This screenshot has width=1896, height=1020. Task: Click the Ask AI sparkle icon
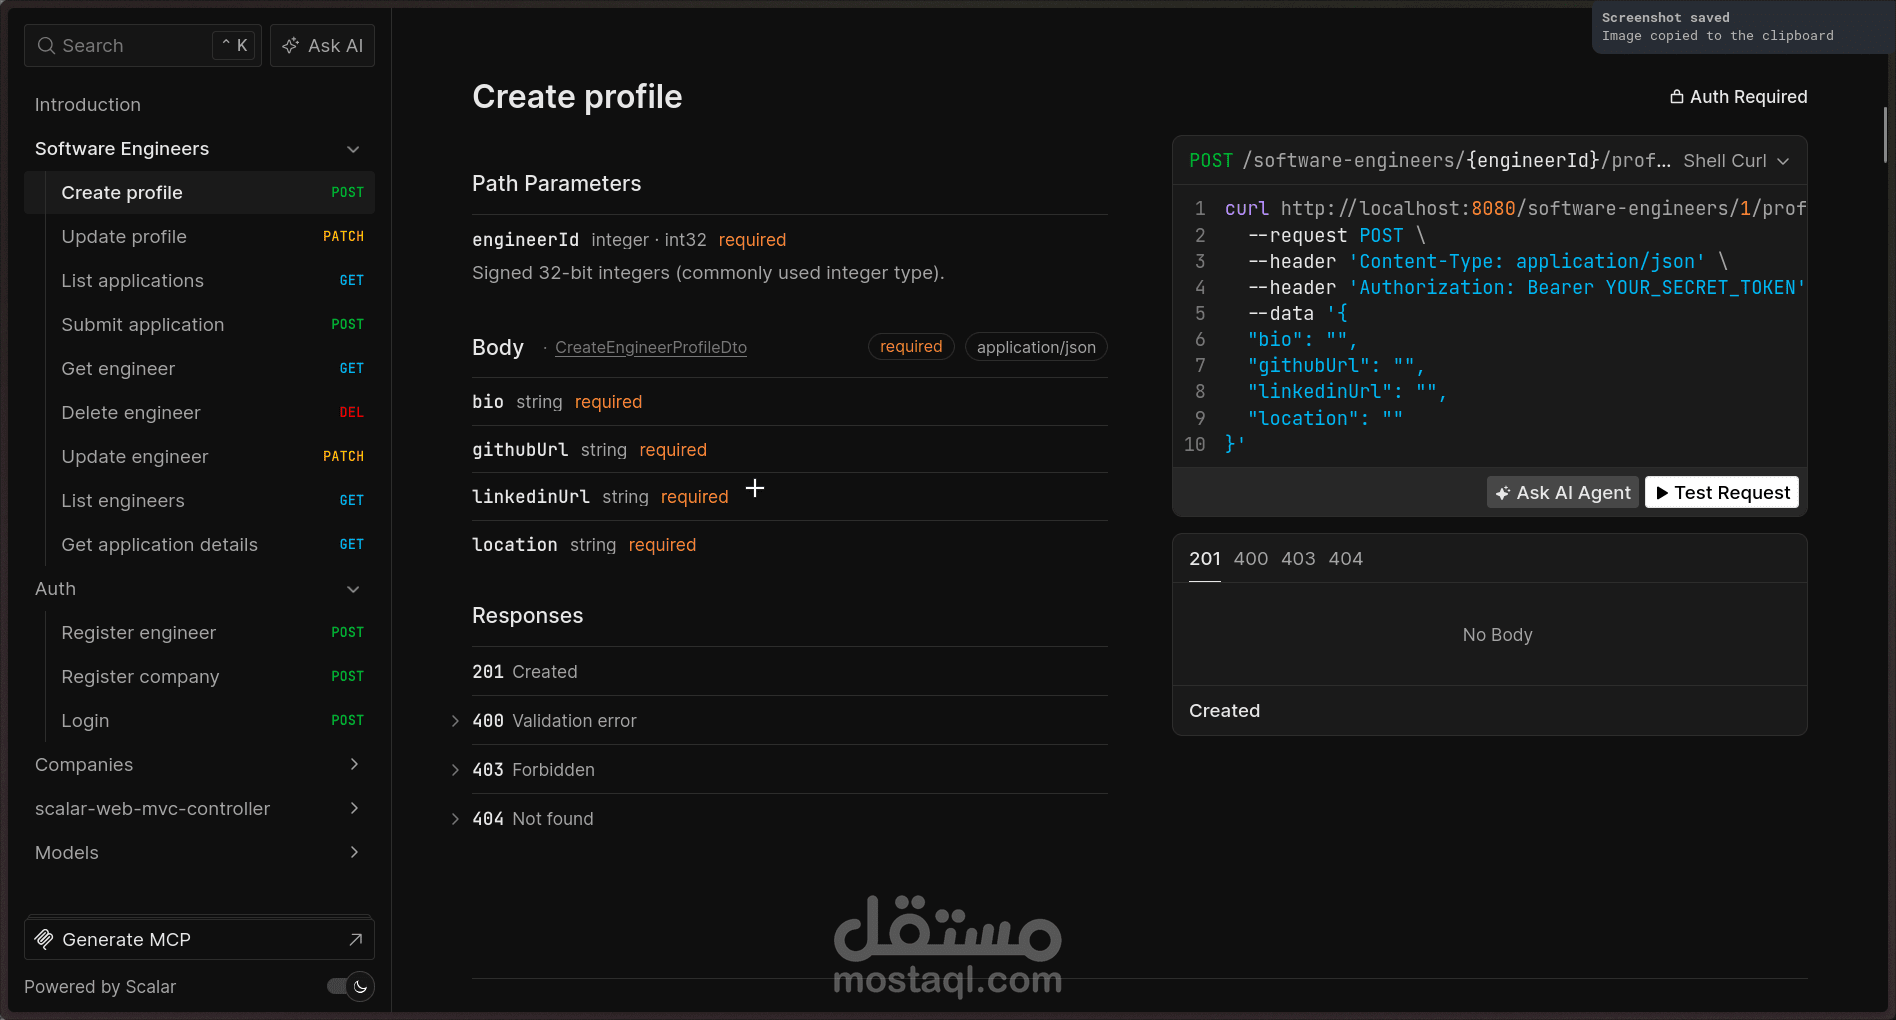(x=291, y=46)
